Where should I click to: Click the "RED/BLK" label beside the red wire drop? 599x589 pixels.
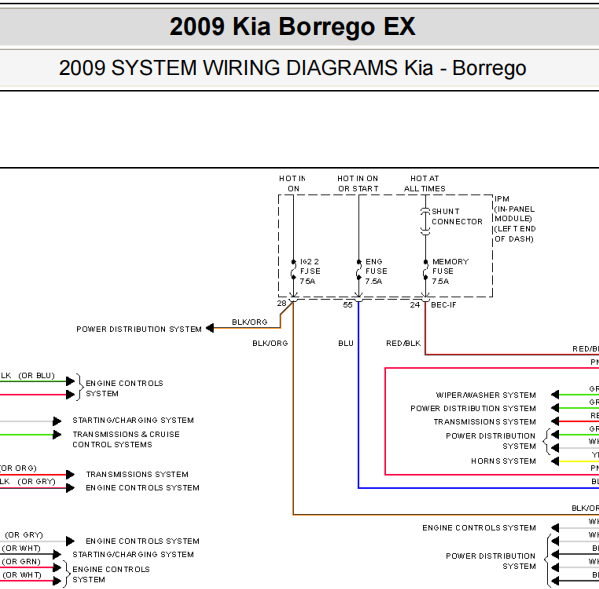coord(403,343)
